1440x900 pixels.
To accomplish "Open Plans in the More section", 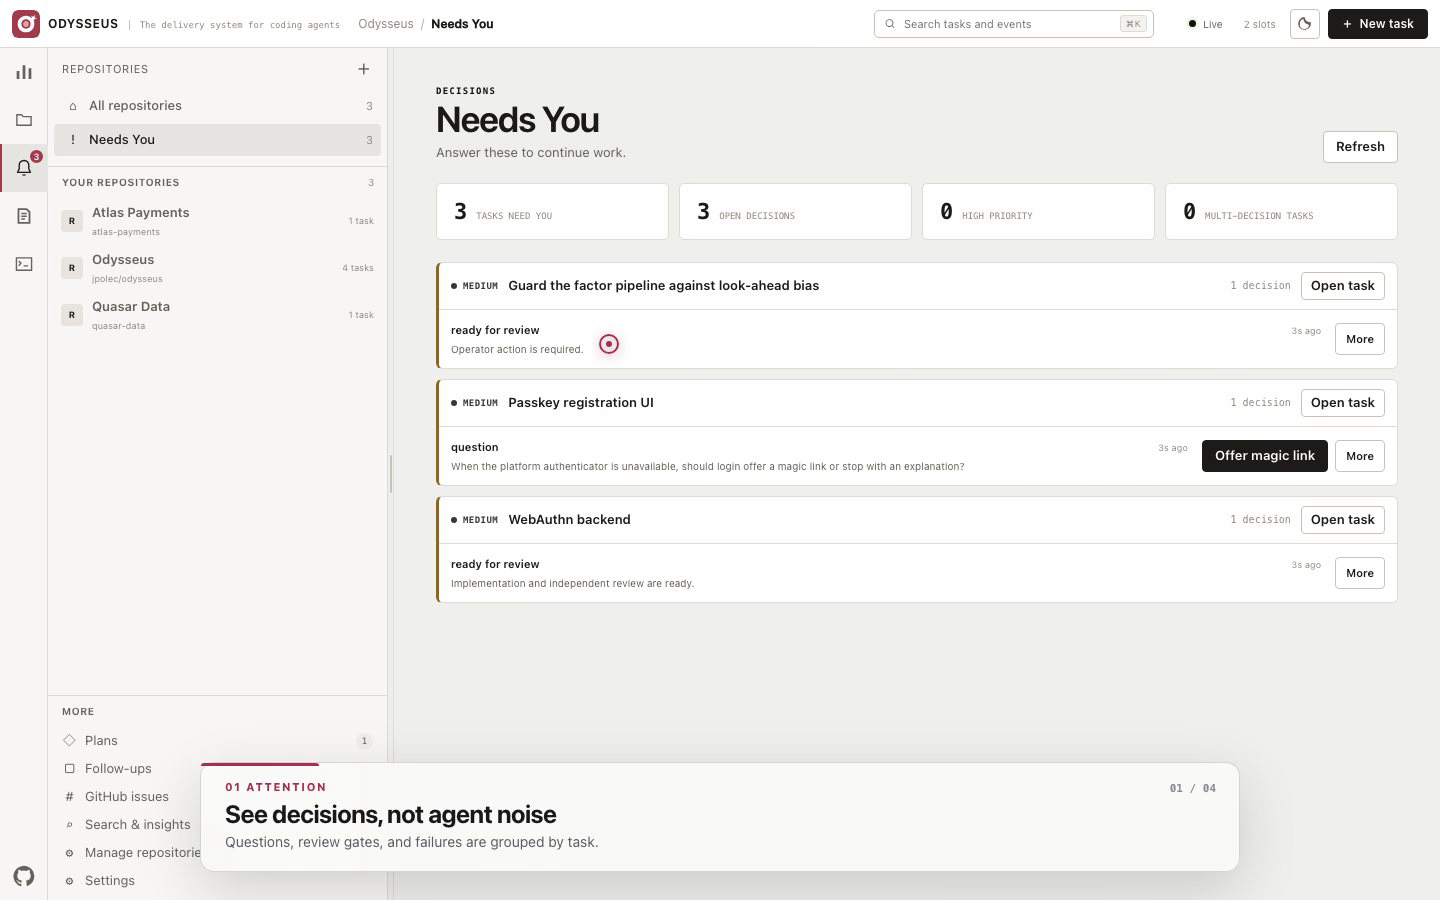I will pyautogui.click(x=217, y=740).
